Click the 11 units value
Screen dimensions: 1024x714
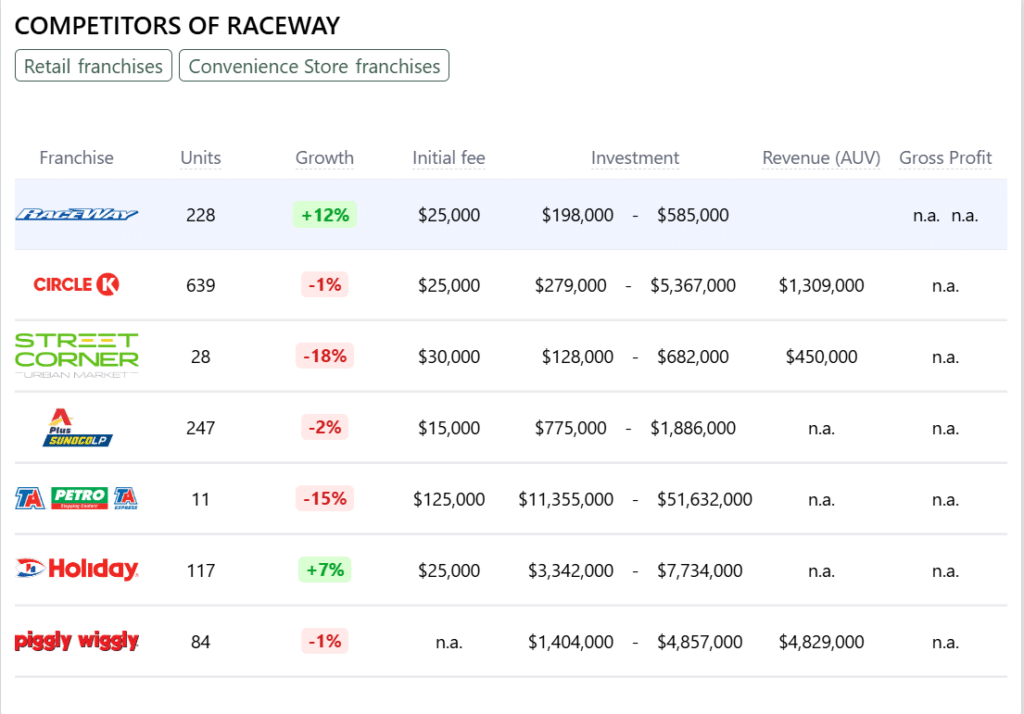pyautogui.click(x=200, y=499)
